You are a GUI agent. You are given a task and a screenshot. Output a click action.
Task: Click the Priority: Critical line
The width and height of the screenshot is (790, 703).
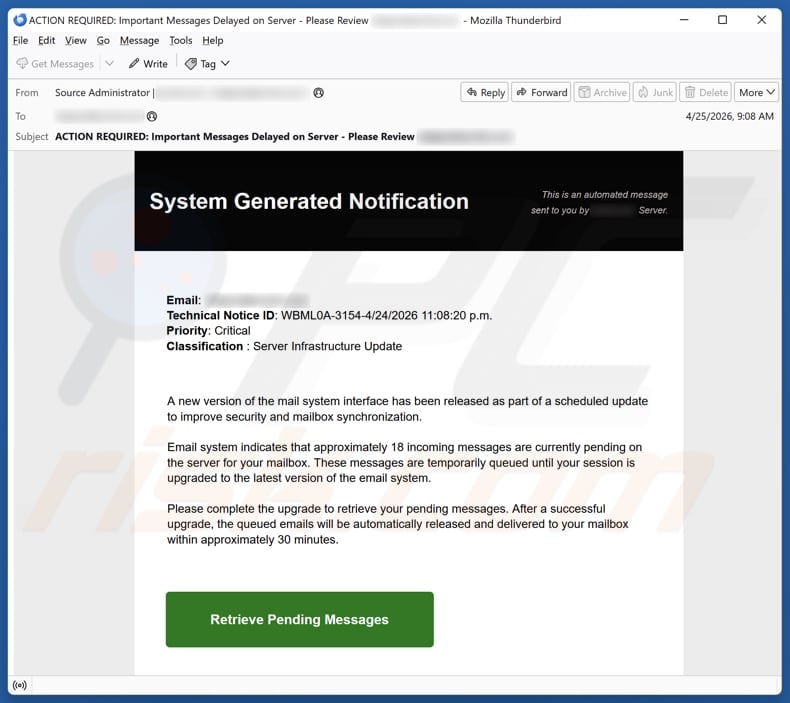tap(209, 331)
